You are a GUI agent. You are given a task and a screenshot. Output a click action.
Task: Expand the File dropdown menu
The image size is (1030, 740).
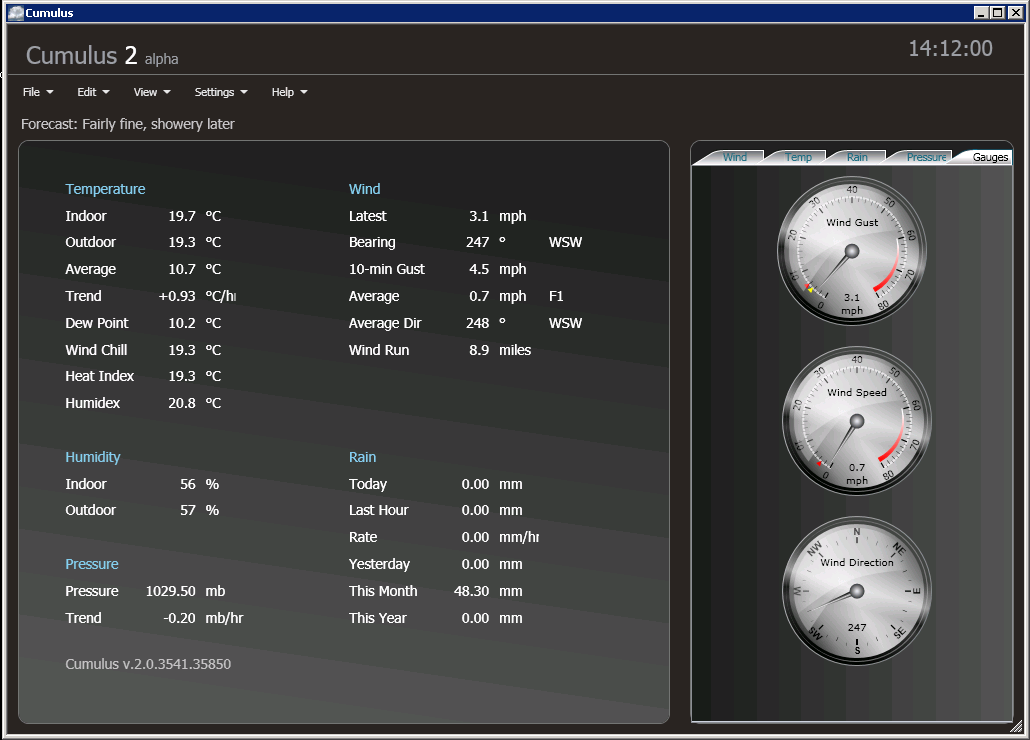pyautogui.click(x=38, y=92)
